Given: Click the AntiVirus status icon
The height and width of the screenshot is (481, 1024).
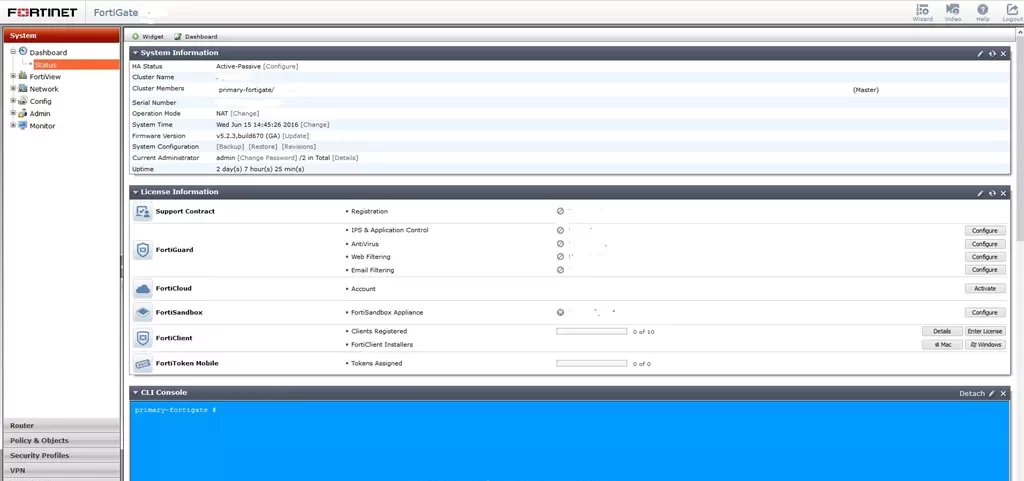Looking at the screenshot, I should (560, 244).
